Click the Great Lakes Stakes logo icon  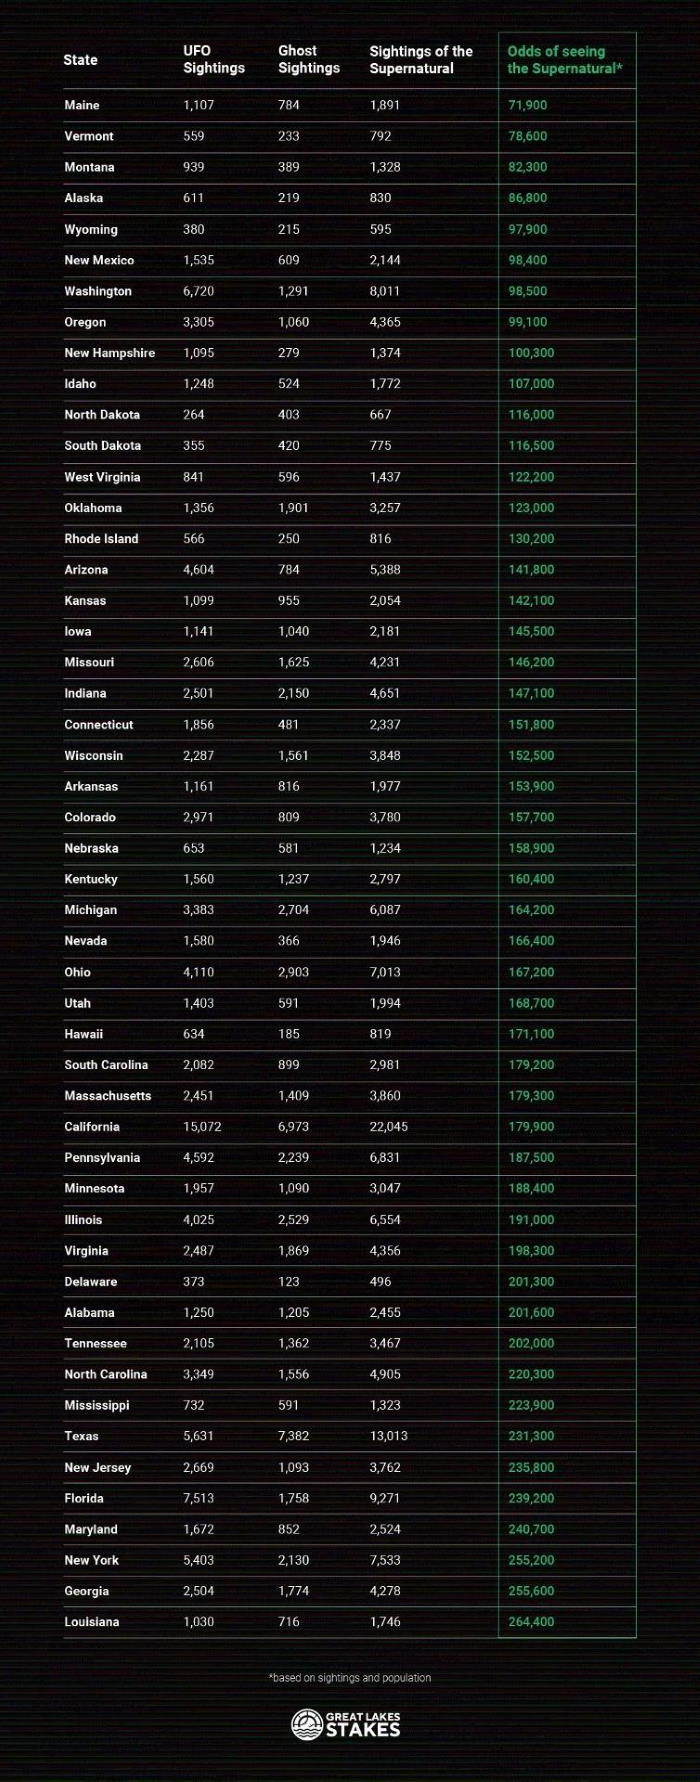[x=307, y=1724]
